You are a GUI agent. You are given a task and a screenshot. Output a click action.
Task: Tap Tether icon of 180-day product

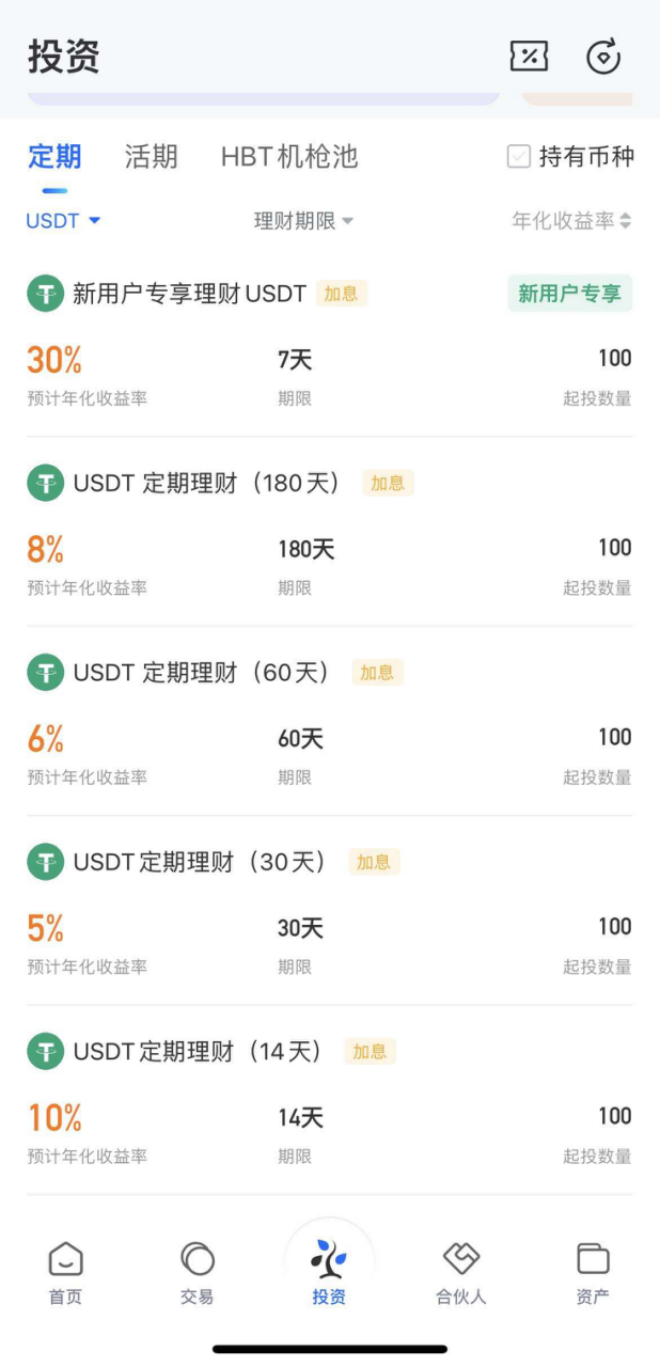tap(45, 484)
